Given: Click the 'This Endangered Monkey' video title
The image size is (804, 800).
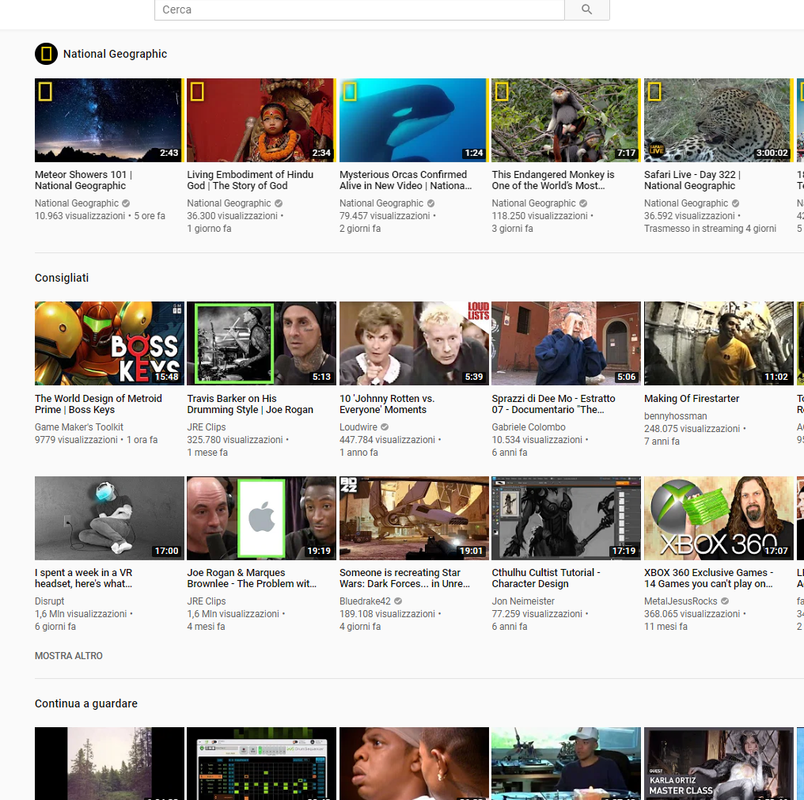Looking at the screenshot, I should pos(553,180).
